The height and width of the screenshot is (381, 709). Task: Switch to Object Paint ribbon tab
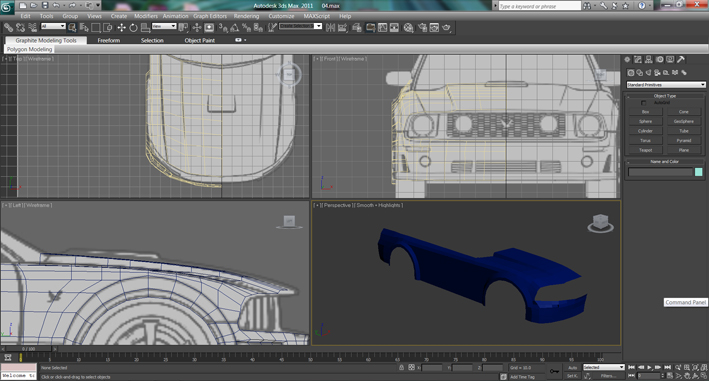[x=199, y=40]
